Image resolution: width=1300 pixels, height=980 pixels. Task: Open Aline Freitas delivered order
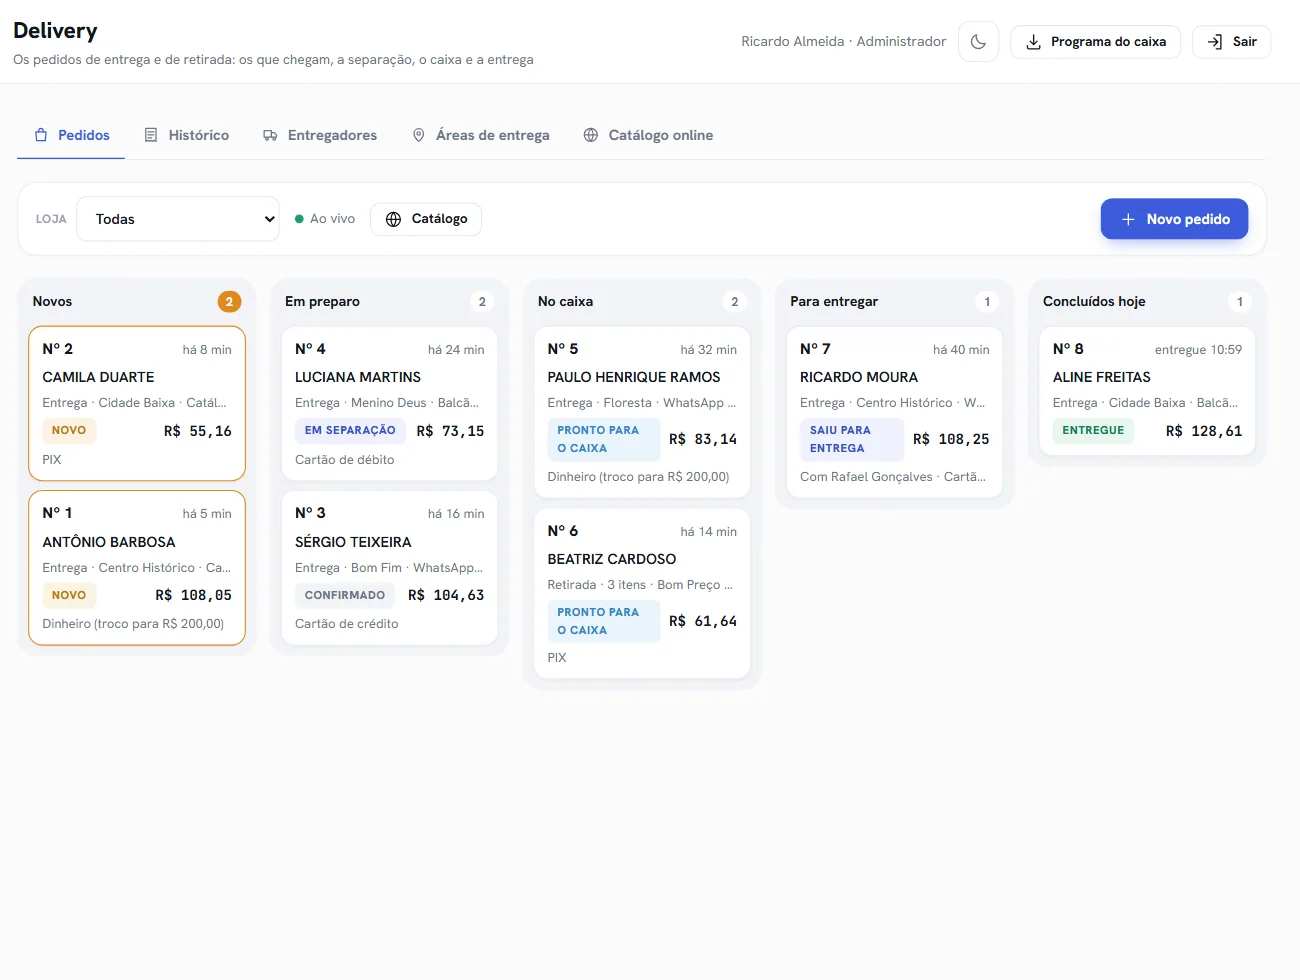[1148, 391]
